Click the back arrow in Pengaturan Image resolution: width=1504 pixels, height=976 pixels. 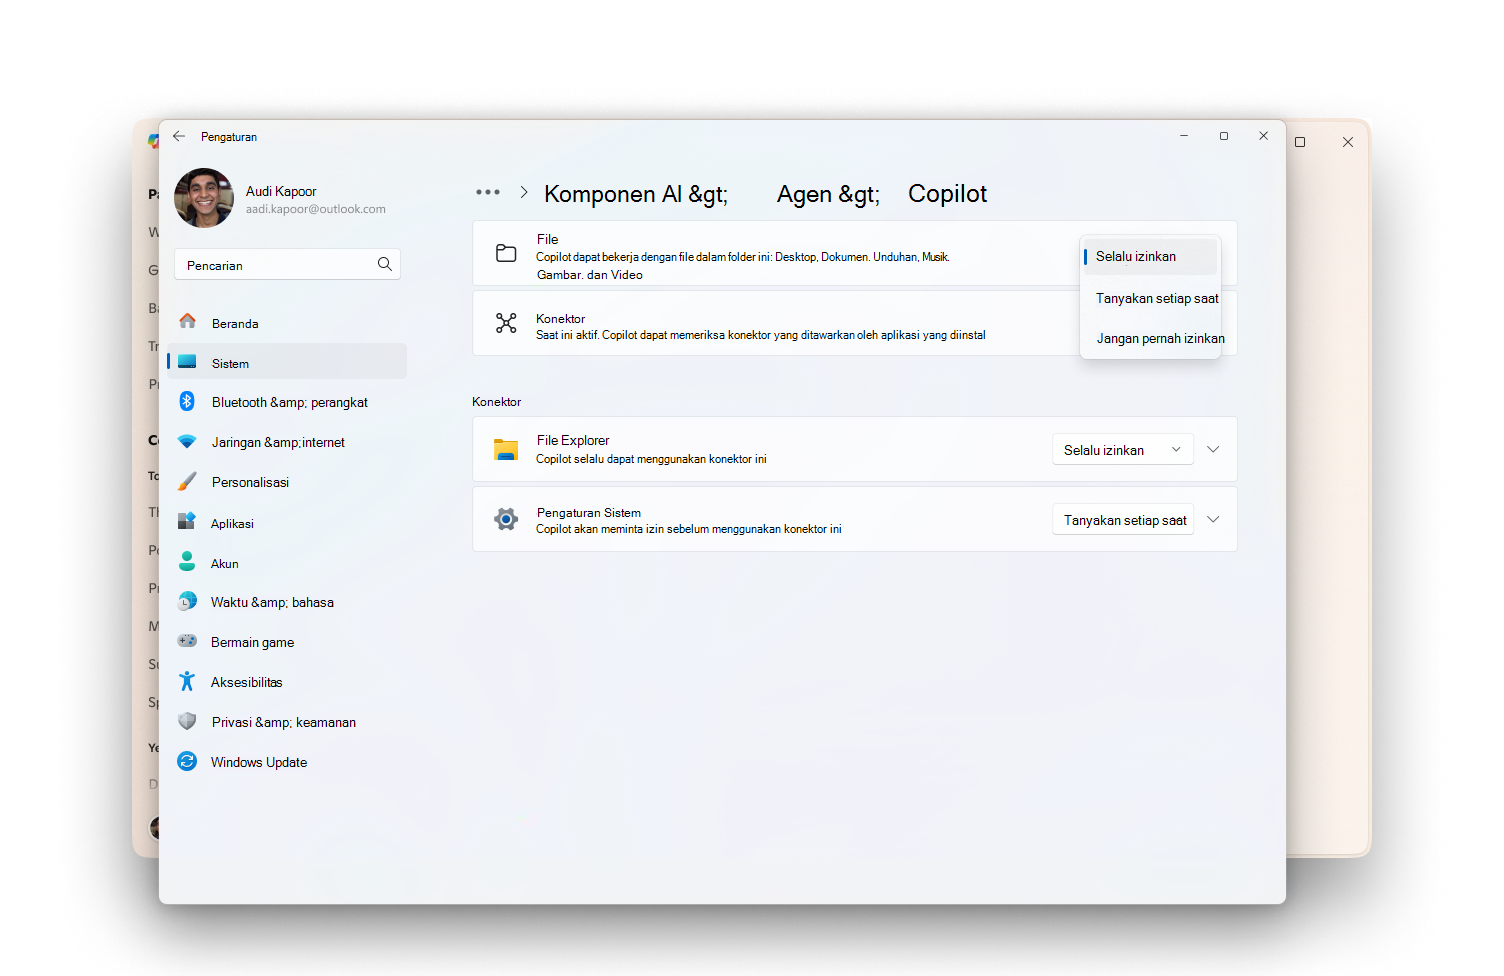point(179,136)
